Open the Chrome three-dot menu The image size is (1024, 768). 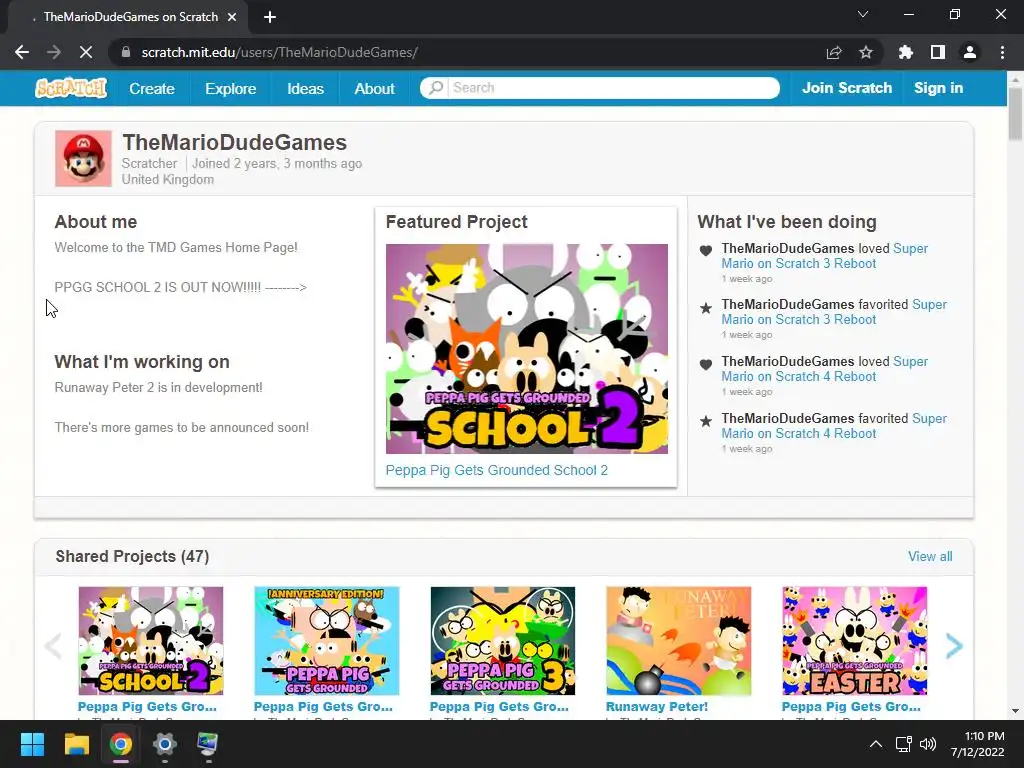pos(1002,52)
